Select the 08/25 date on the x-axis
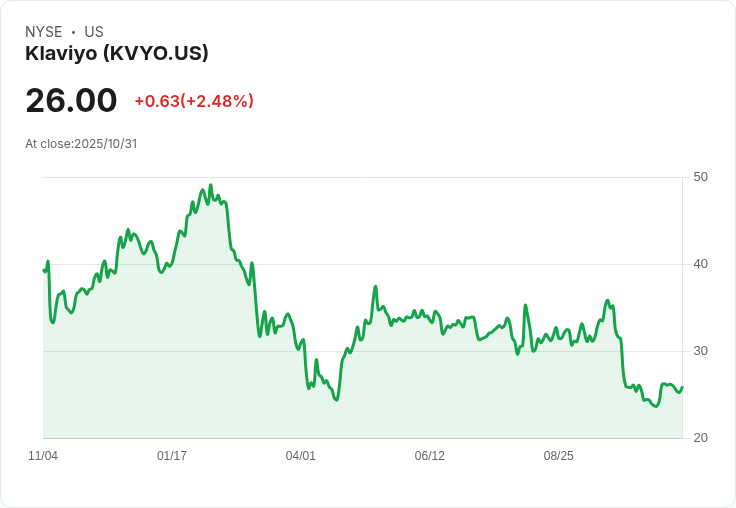The image size is (736, 508). click(x=558, y=456)
